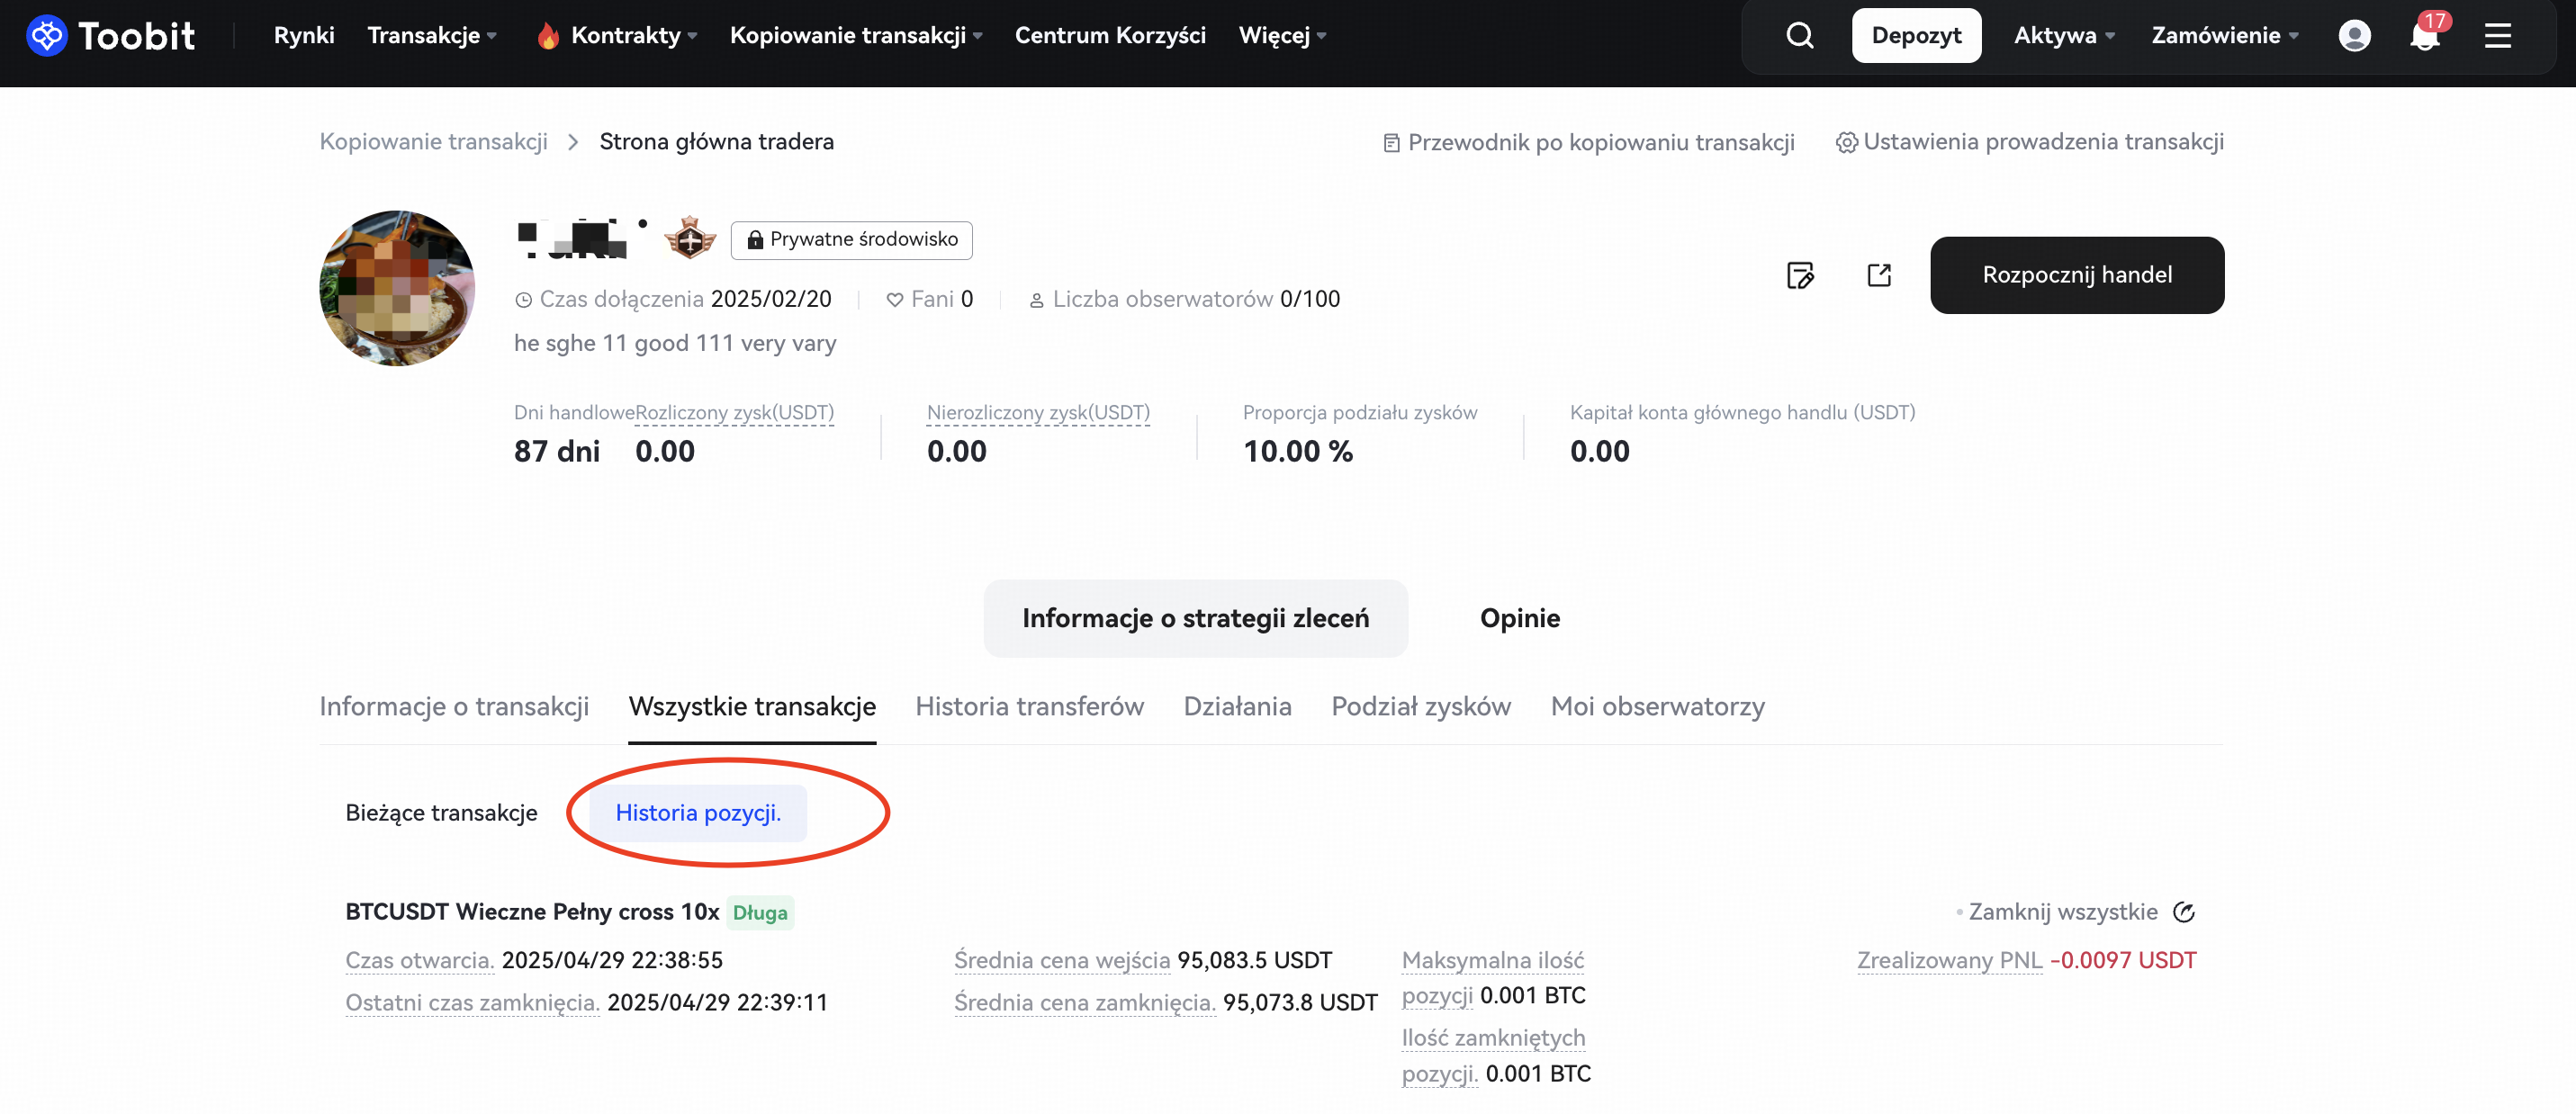2576x1114 pixels.
Task: Open the hamburger menu icon
Action: 2497,36
